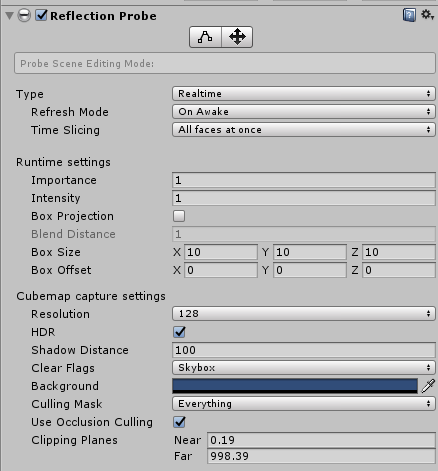Pick background color with the eyedropper
The height and width of the screenshot is (471, 438).
pos(428,386)
